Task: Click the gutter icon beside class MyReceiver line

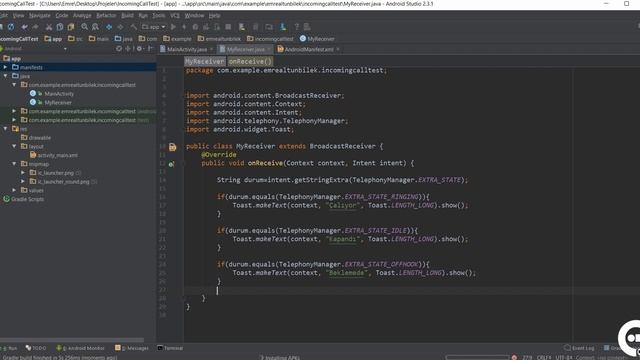Action: pos(173,147)
